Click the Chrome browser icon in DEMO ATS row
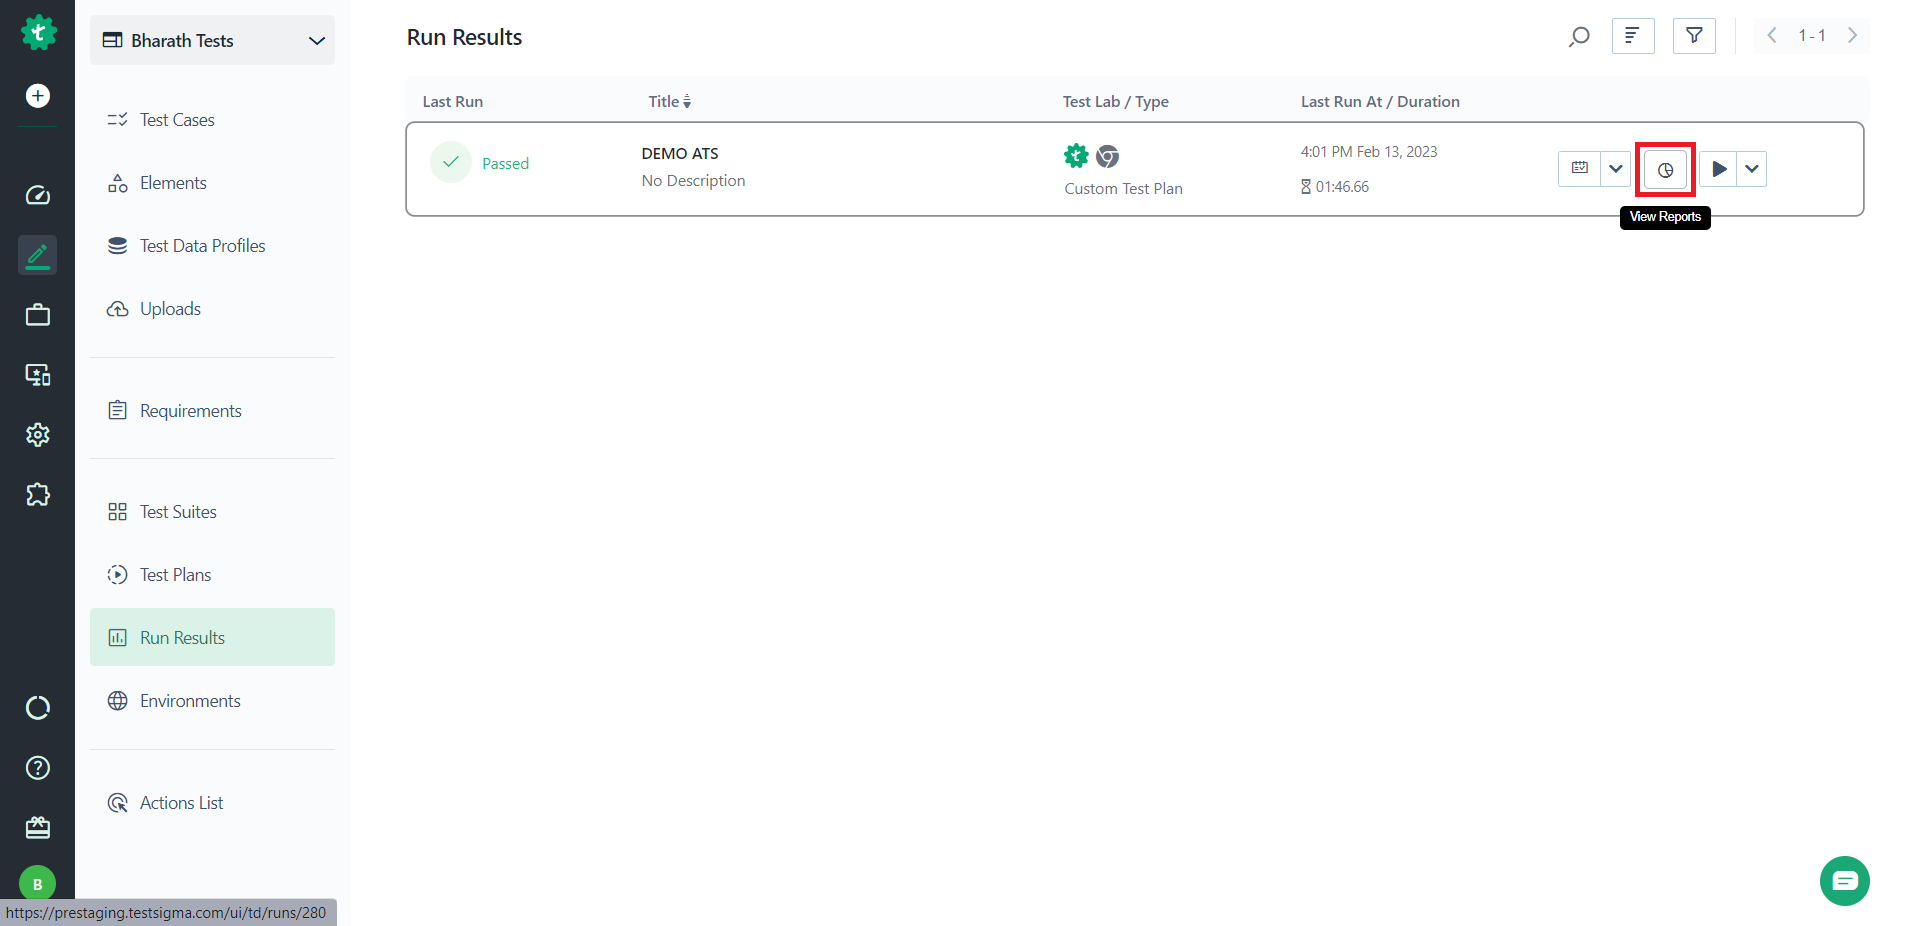Viewport: 1918px width, 926px height. pyautogui.click(x=1108, y=156)
